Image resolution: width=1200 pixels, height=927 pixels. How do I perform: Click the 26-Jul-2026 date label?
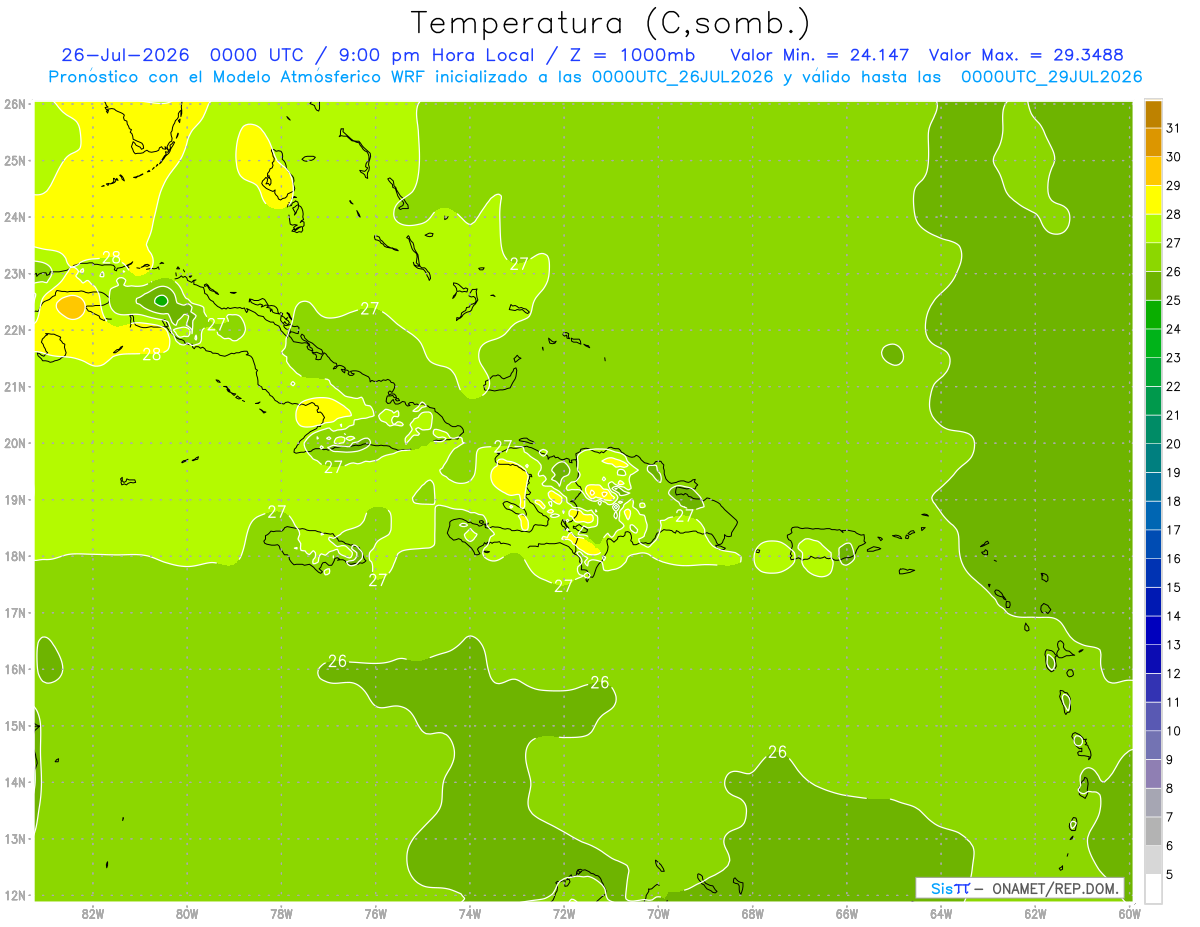pyautogui.click(x=123, y=54)
